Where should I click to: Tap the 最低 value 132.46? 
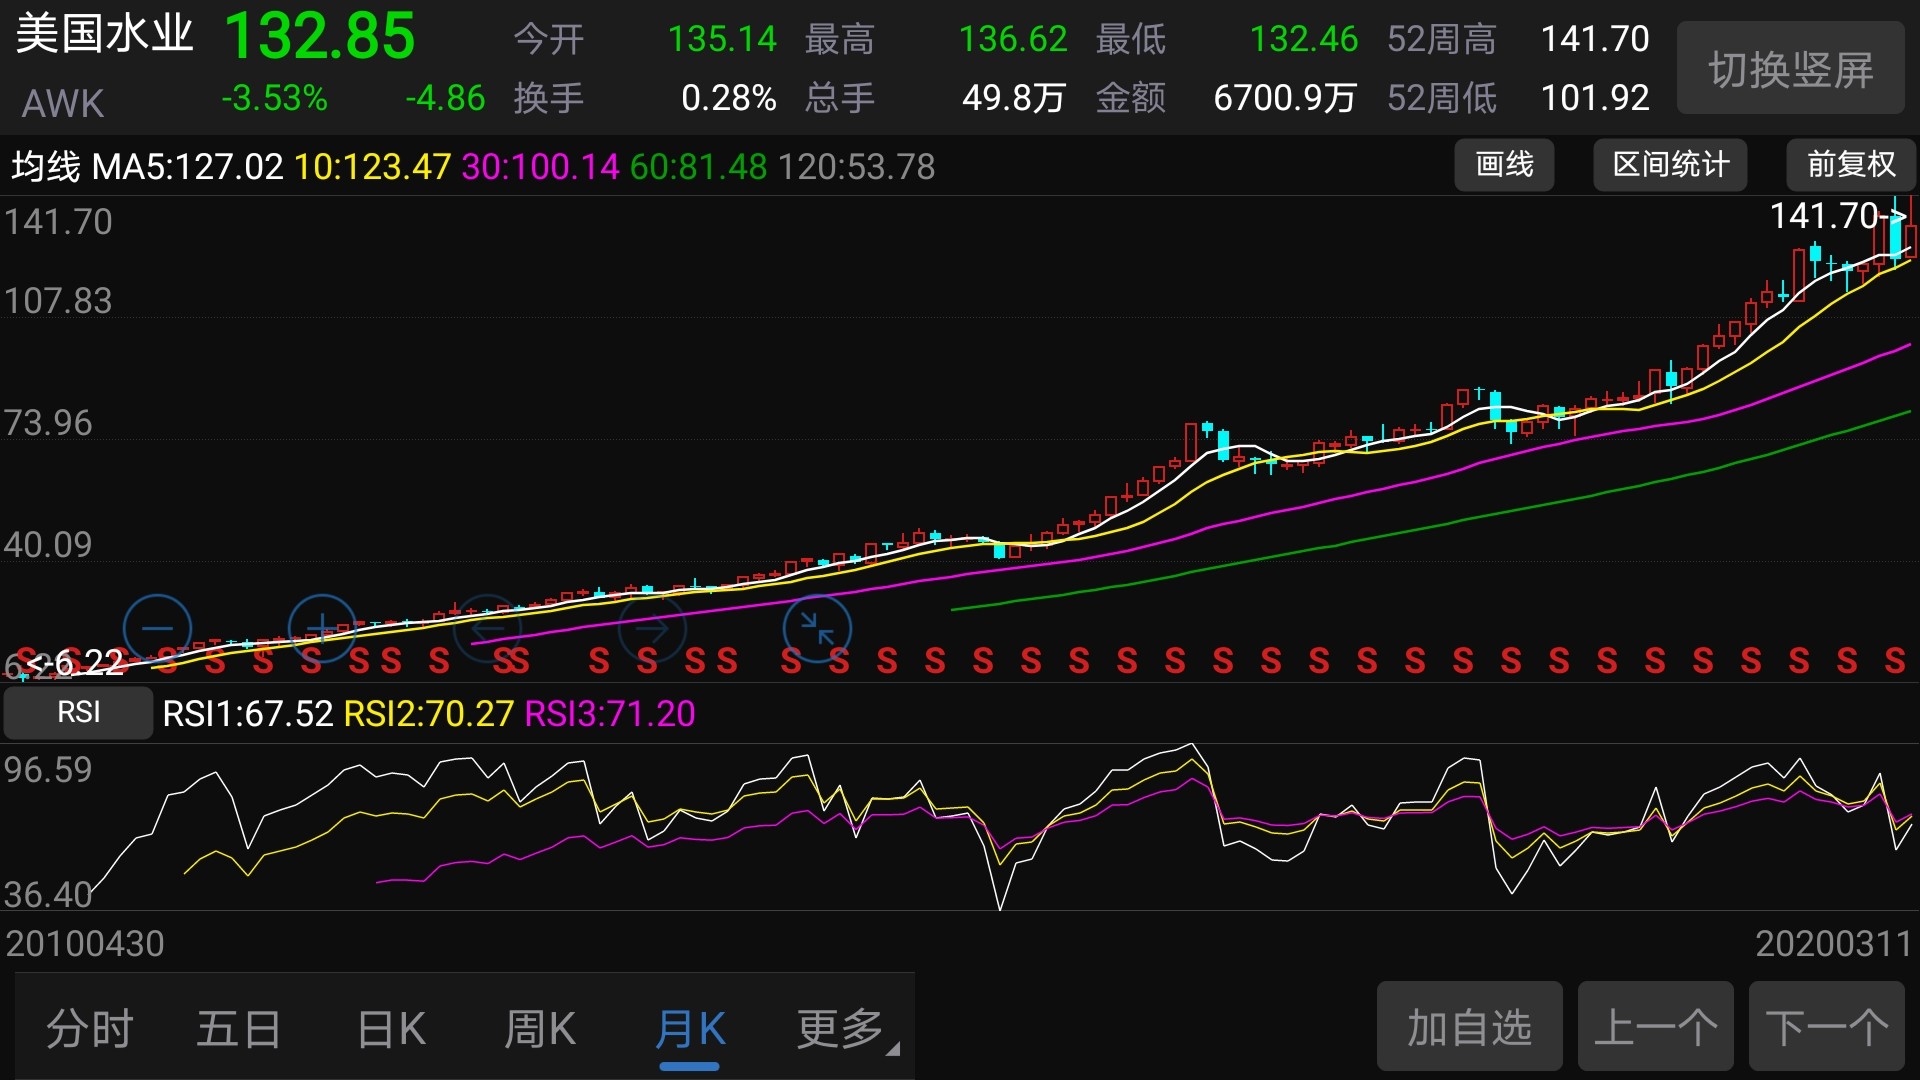click(x=1303, y=39)
